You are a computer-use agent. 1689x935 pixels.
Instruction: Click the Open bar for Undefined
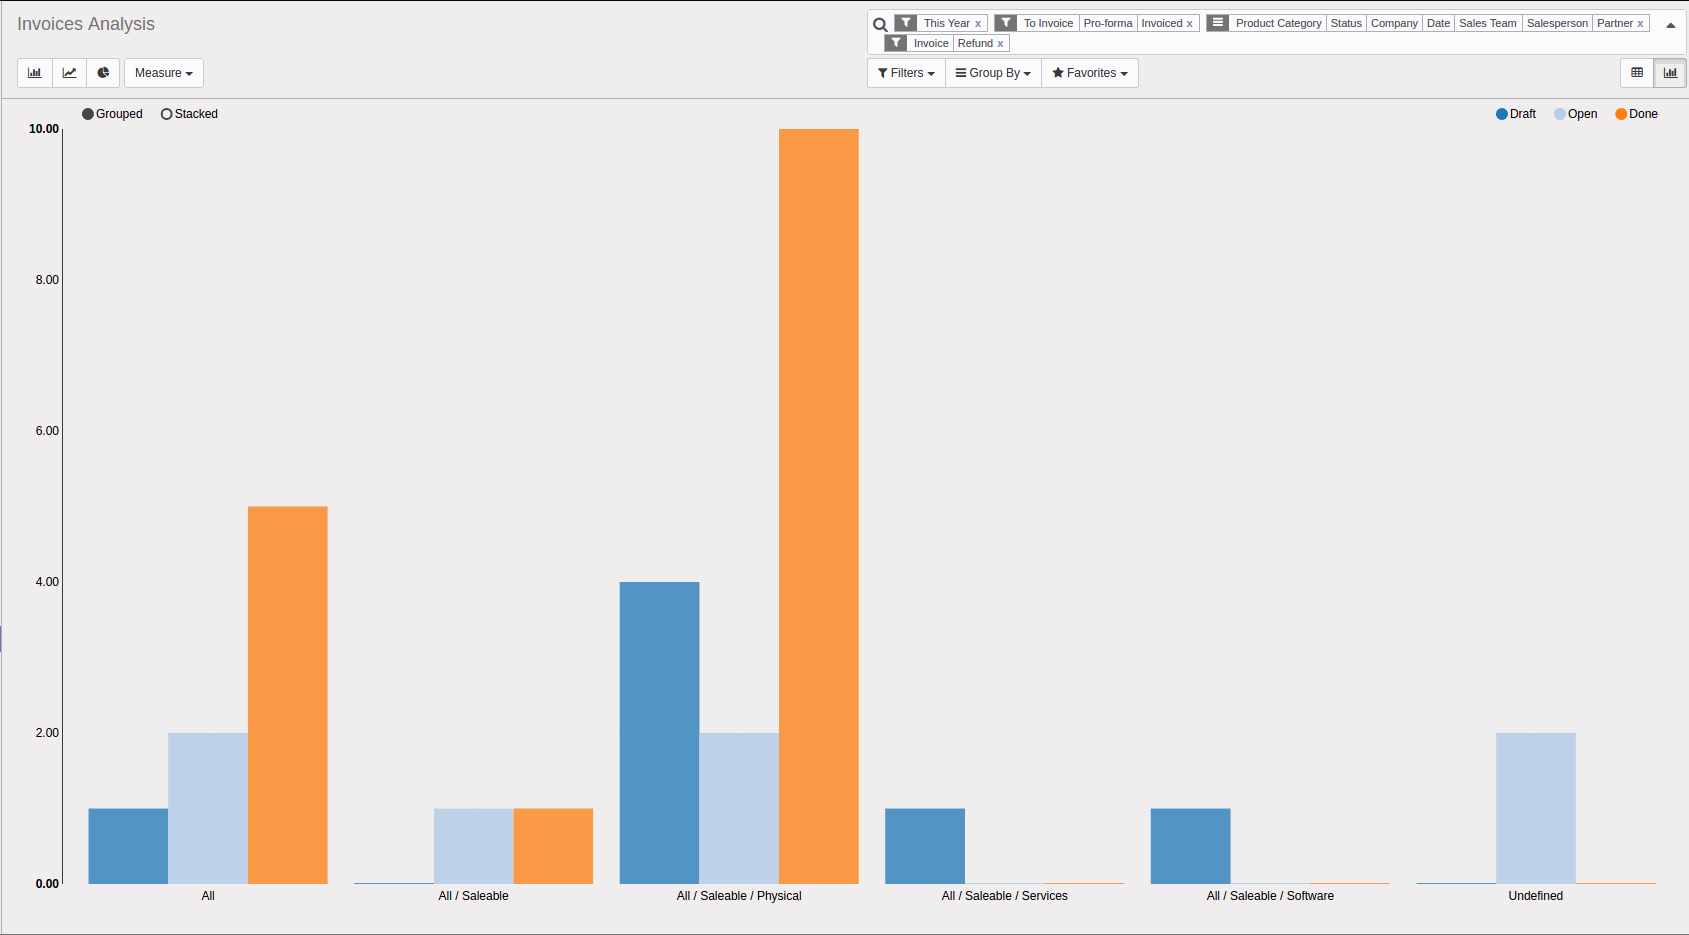tap(1536, 808)
